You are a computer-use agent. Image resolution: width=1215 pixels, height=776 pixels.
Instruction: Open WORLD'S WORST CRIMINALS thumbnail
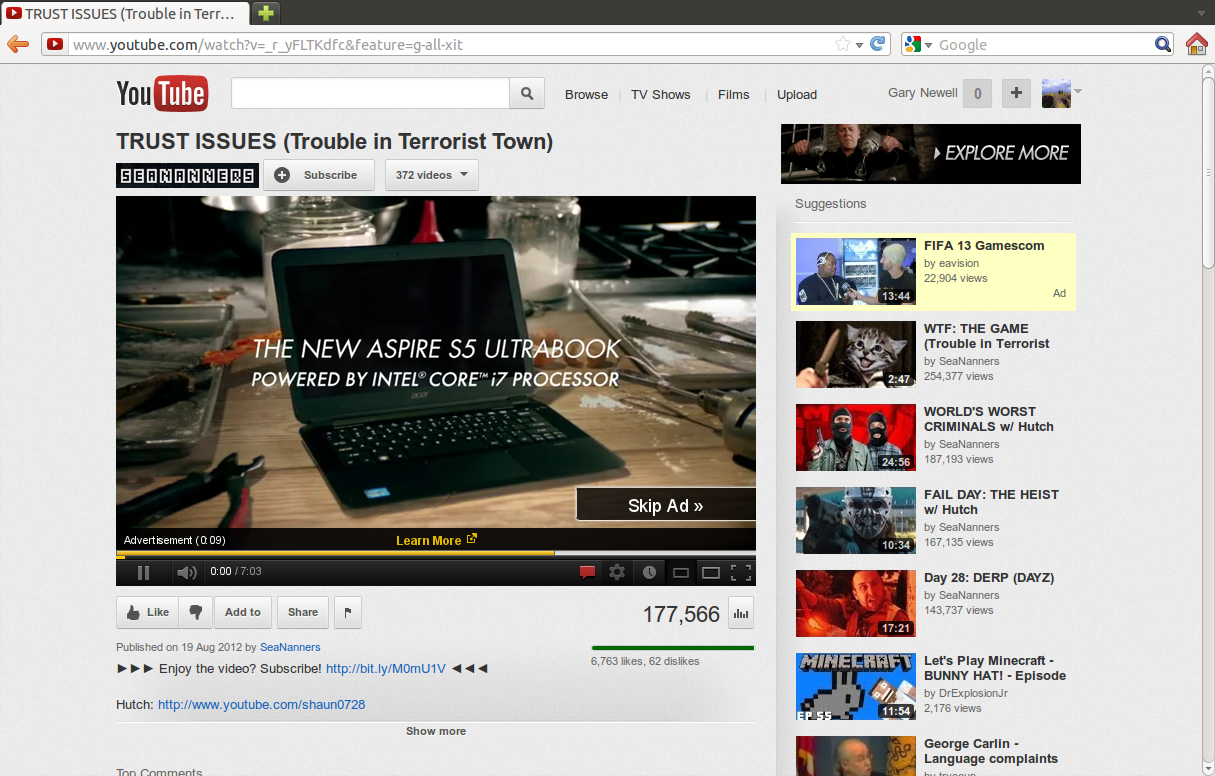856,437
